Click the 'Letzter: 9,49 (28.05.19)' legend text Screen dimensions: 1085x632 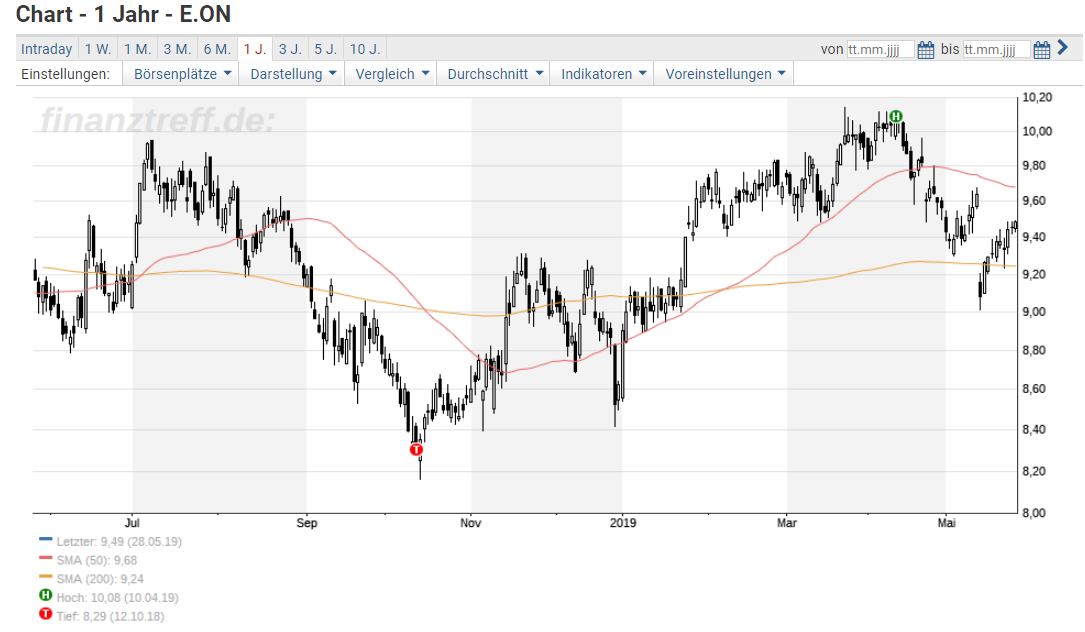tap(119, 541)
